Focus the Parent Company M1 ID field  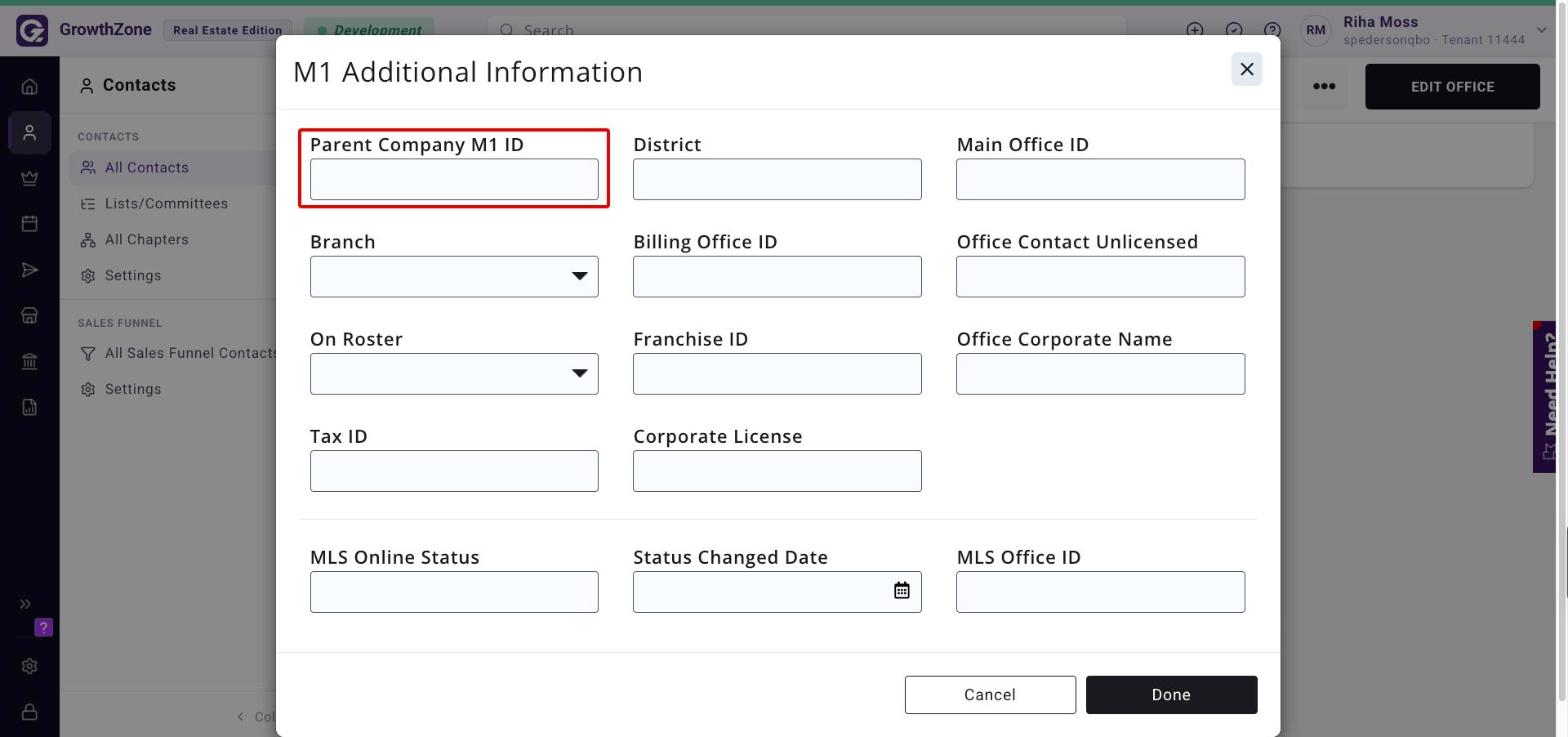(454, 179)
